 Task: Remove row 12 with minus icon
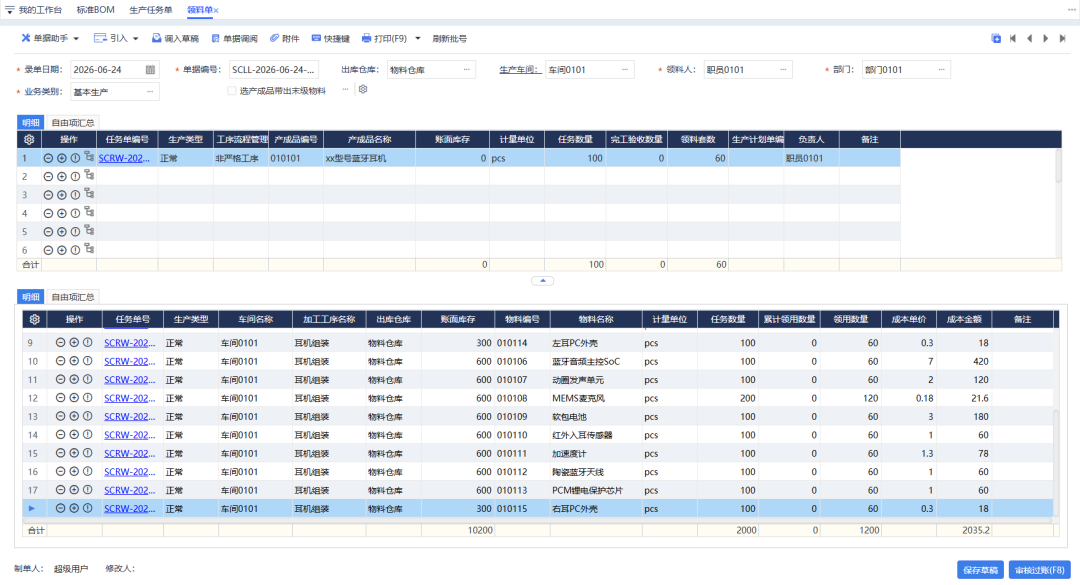pyautogui.click(x=61, y=398)
